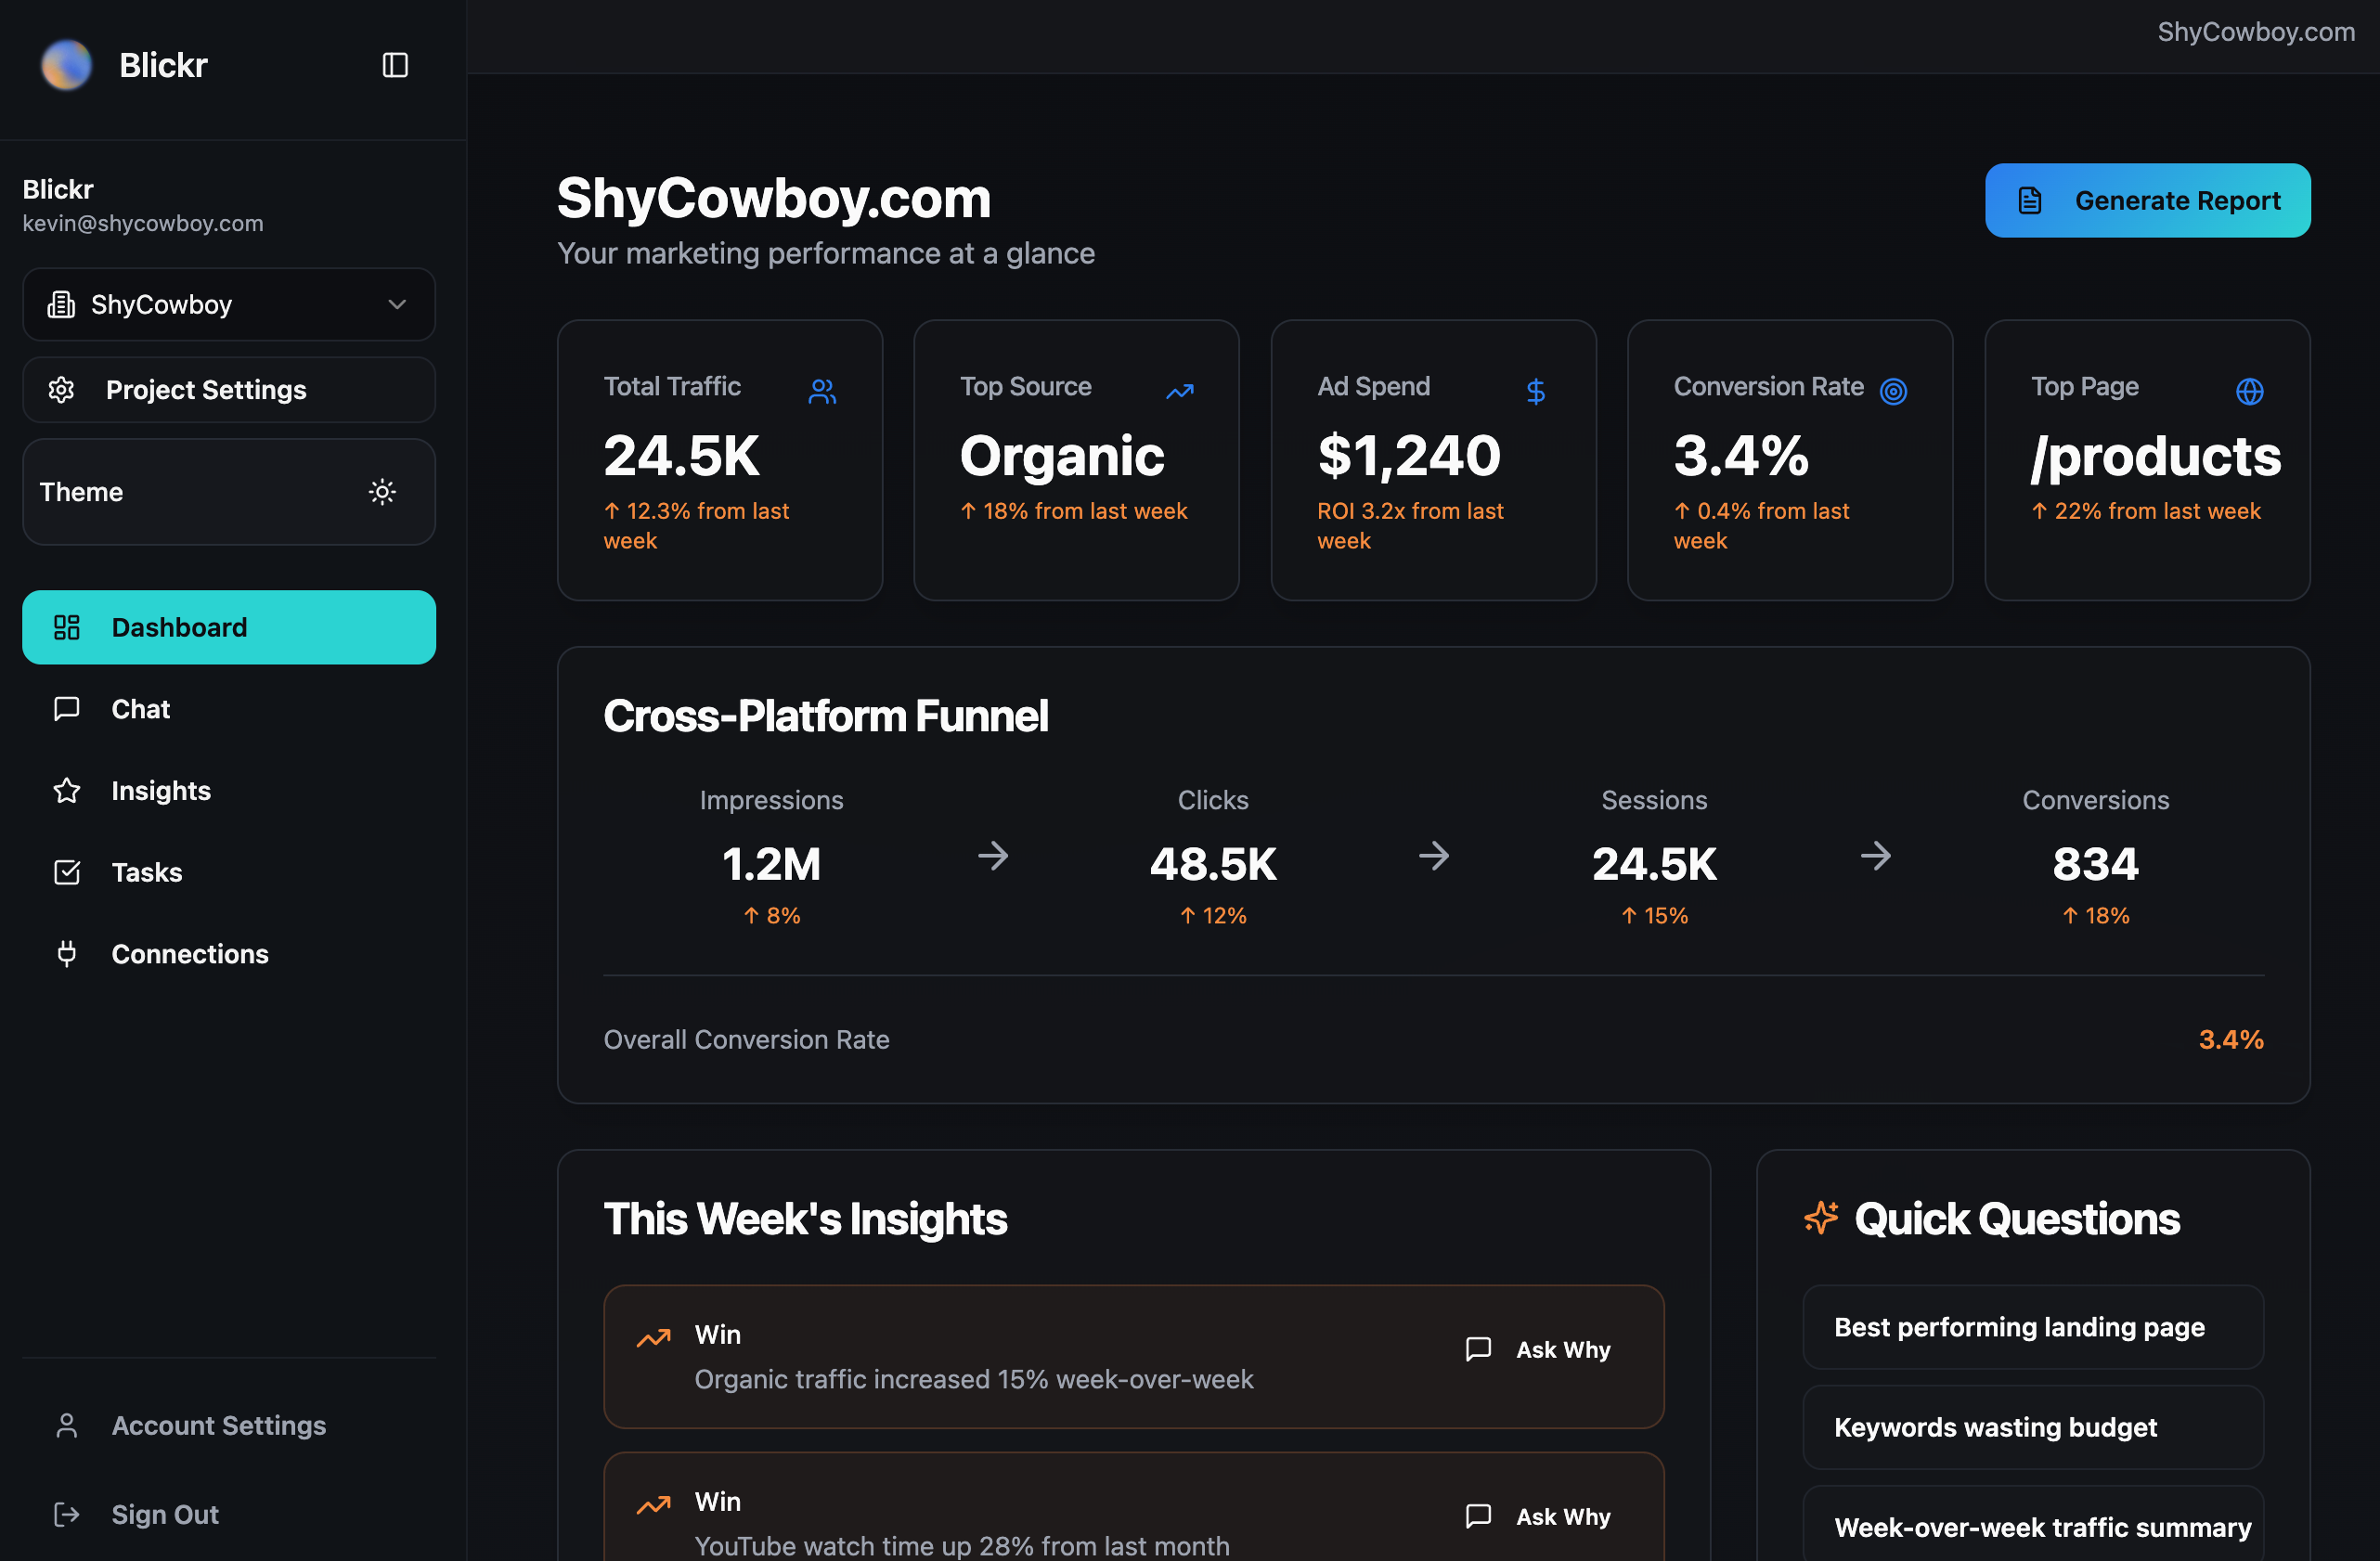Click the dollar icon on the Ad Spend card
Viewport: 2380px width, 1561px height.
[1536, 391]
